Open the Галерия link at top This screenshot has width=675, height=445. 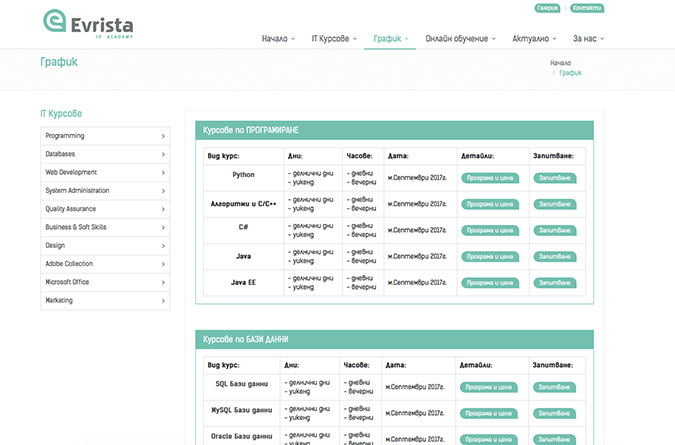547,8
